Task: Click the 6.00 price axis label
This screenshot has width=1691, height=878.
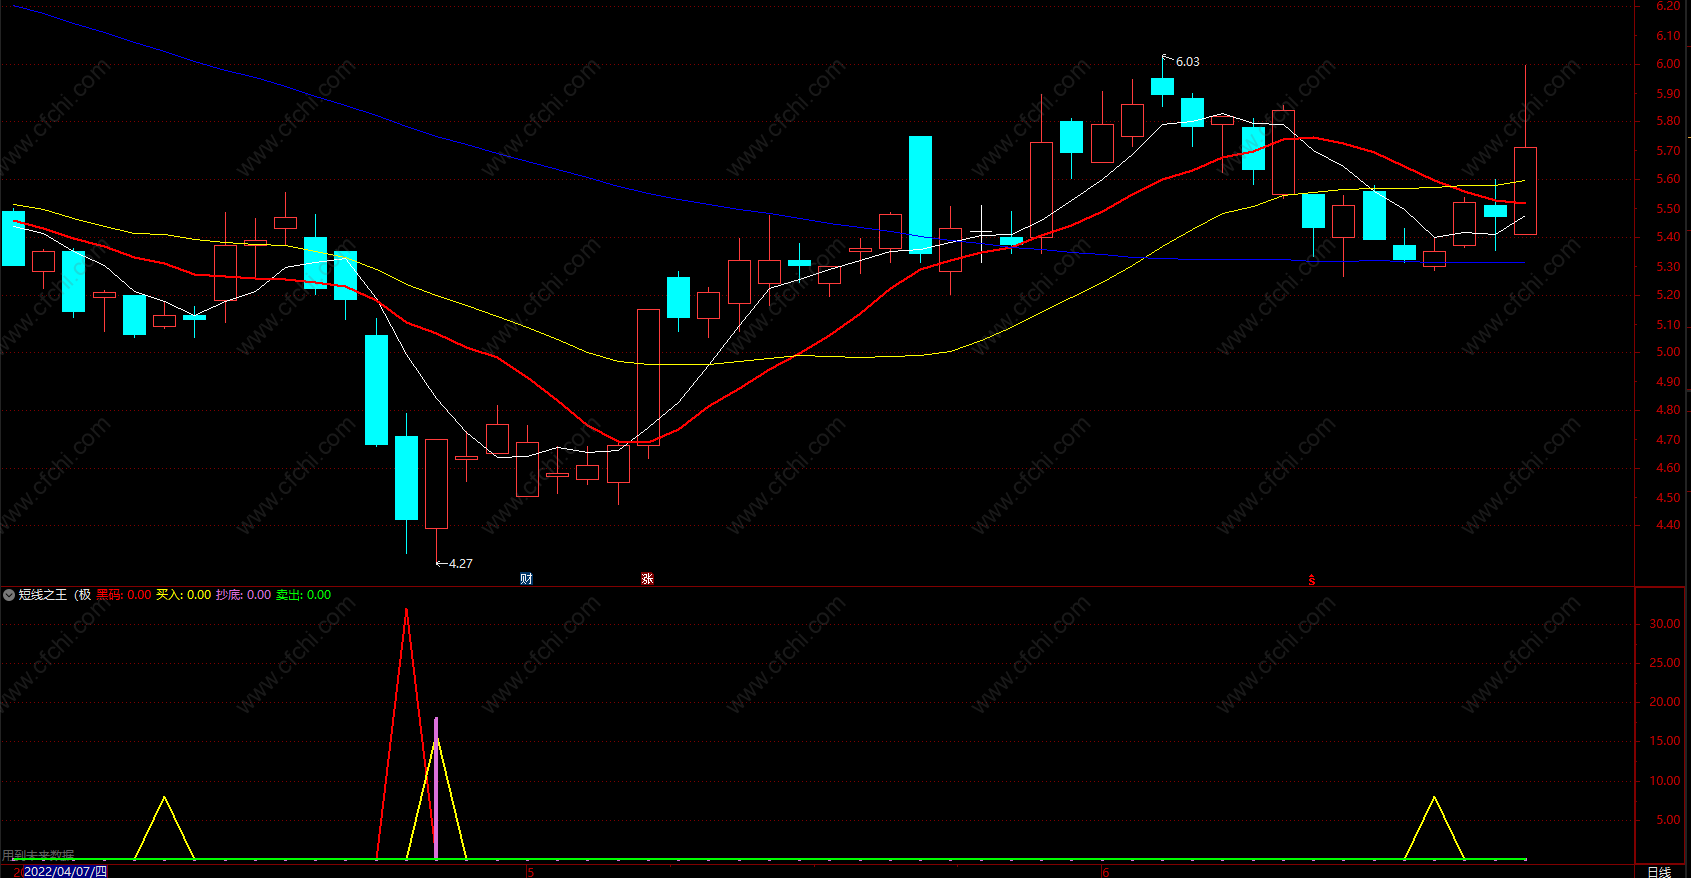Action: tap(1667, 64)
